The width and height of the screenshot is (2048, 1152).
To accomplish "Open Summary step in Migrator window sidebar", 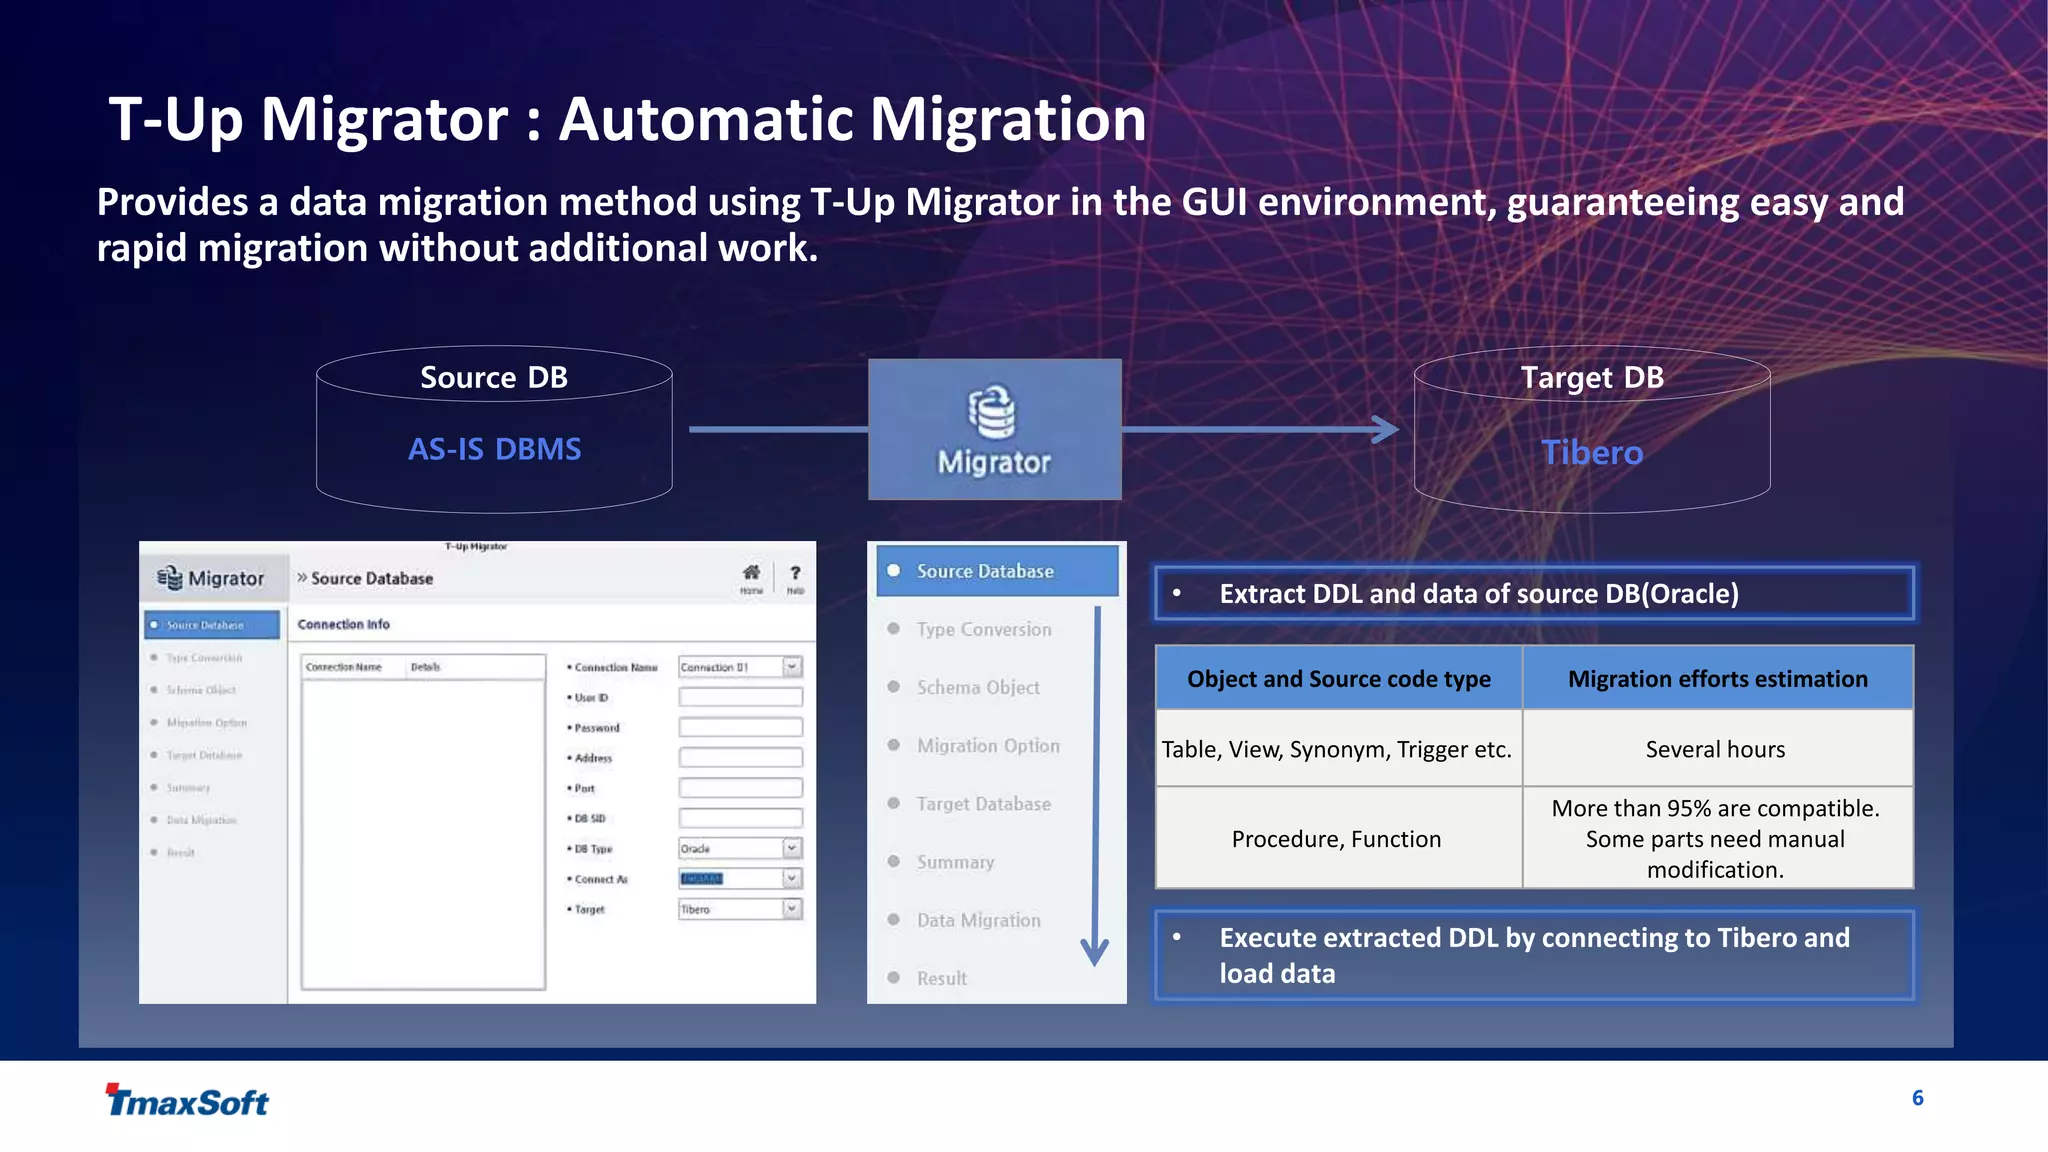I will click(188, 787).
